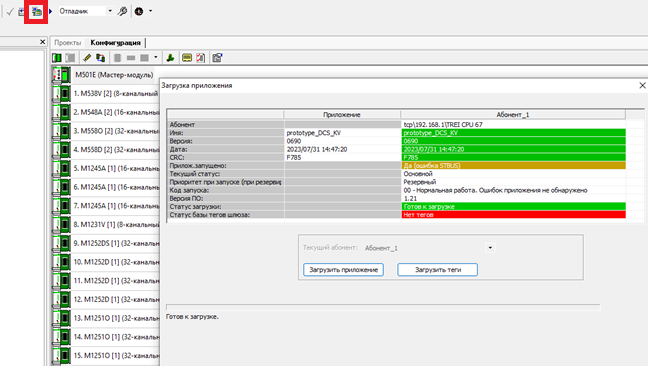This screenshot has width=648, height=366.
Task: Click the Приложение version cell 0690
Action: point(342,141)
